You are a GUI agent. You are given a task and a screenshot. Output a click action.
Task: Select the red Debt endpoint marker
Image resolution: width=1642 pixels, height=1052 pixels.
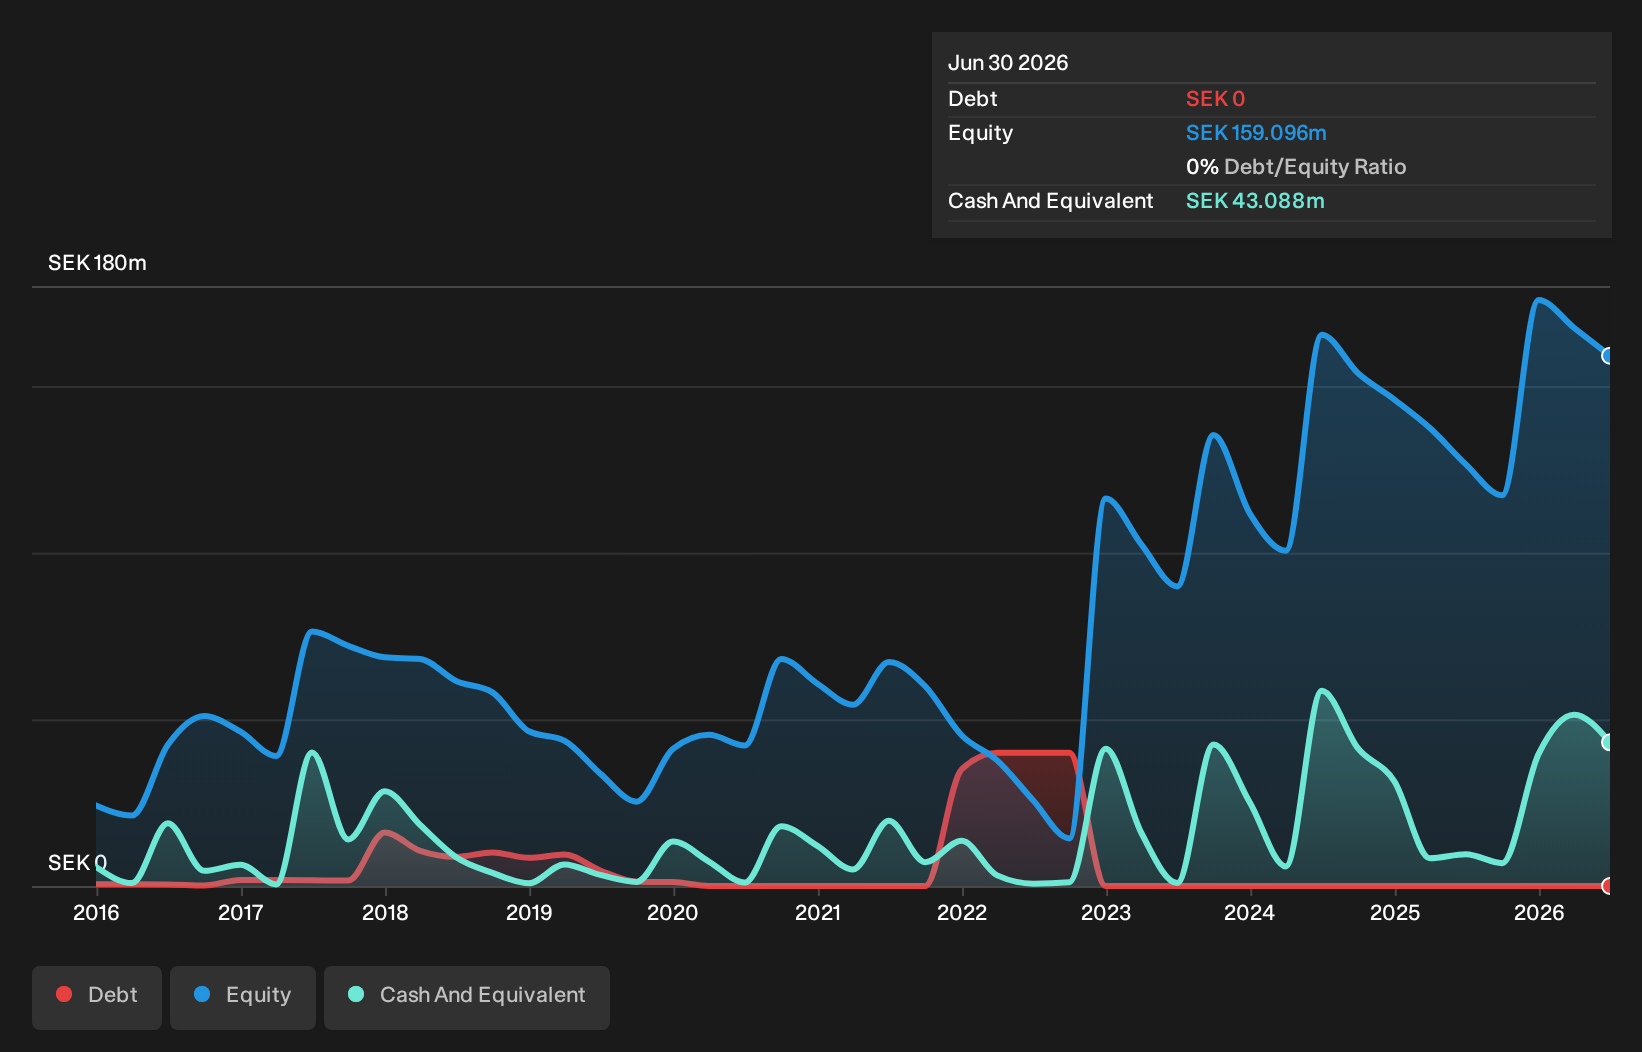[1608, 886]
